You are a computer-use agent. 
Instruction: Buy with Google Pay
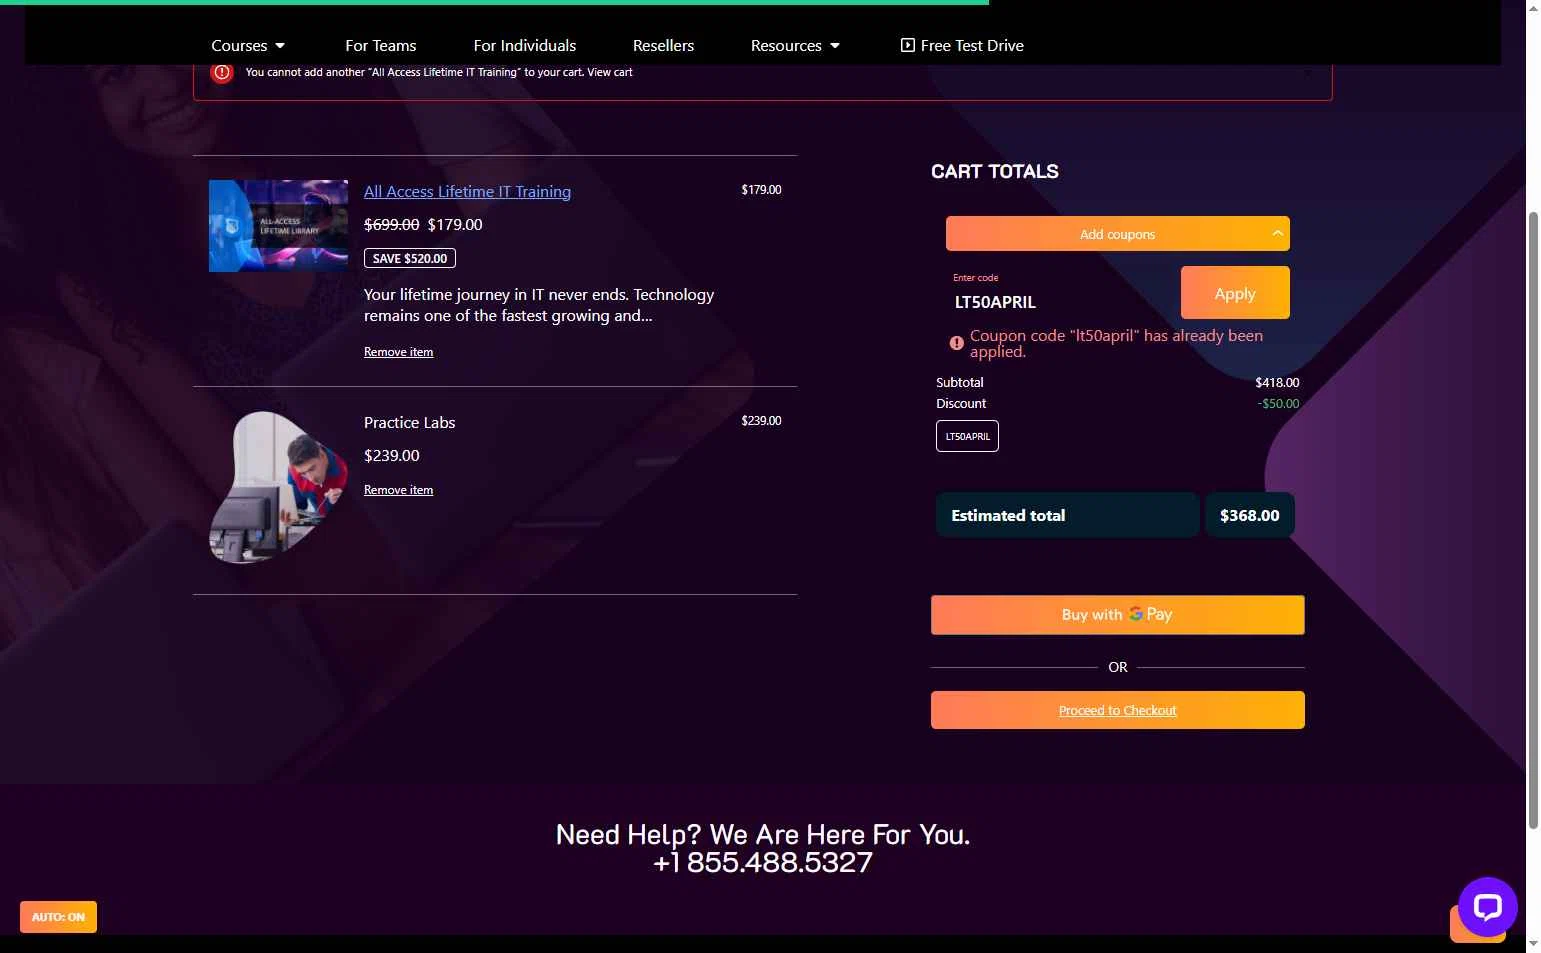point(1117,615)
